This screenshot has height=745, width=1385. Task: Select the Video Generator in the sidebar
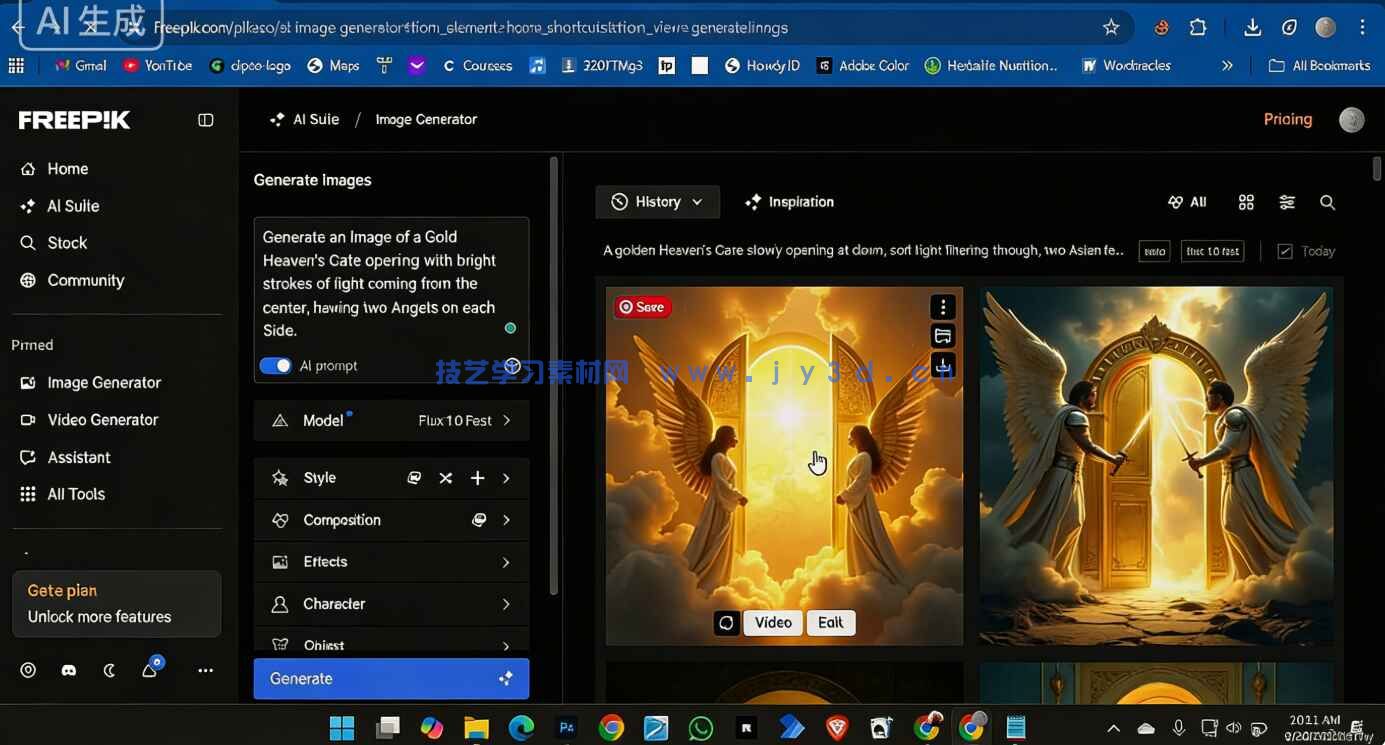coord(101,419)
